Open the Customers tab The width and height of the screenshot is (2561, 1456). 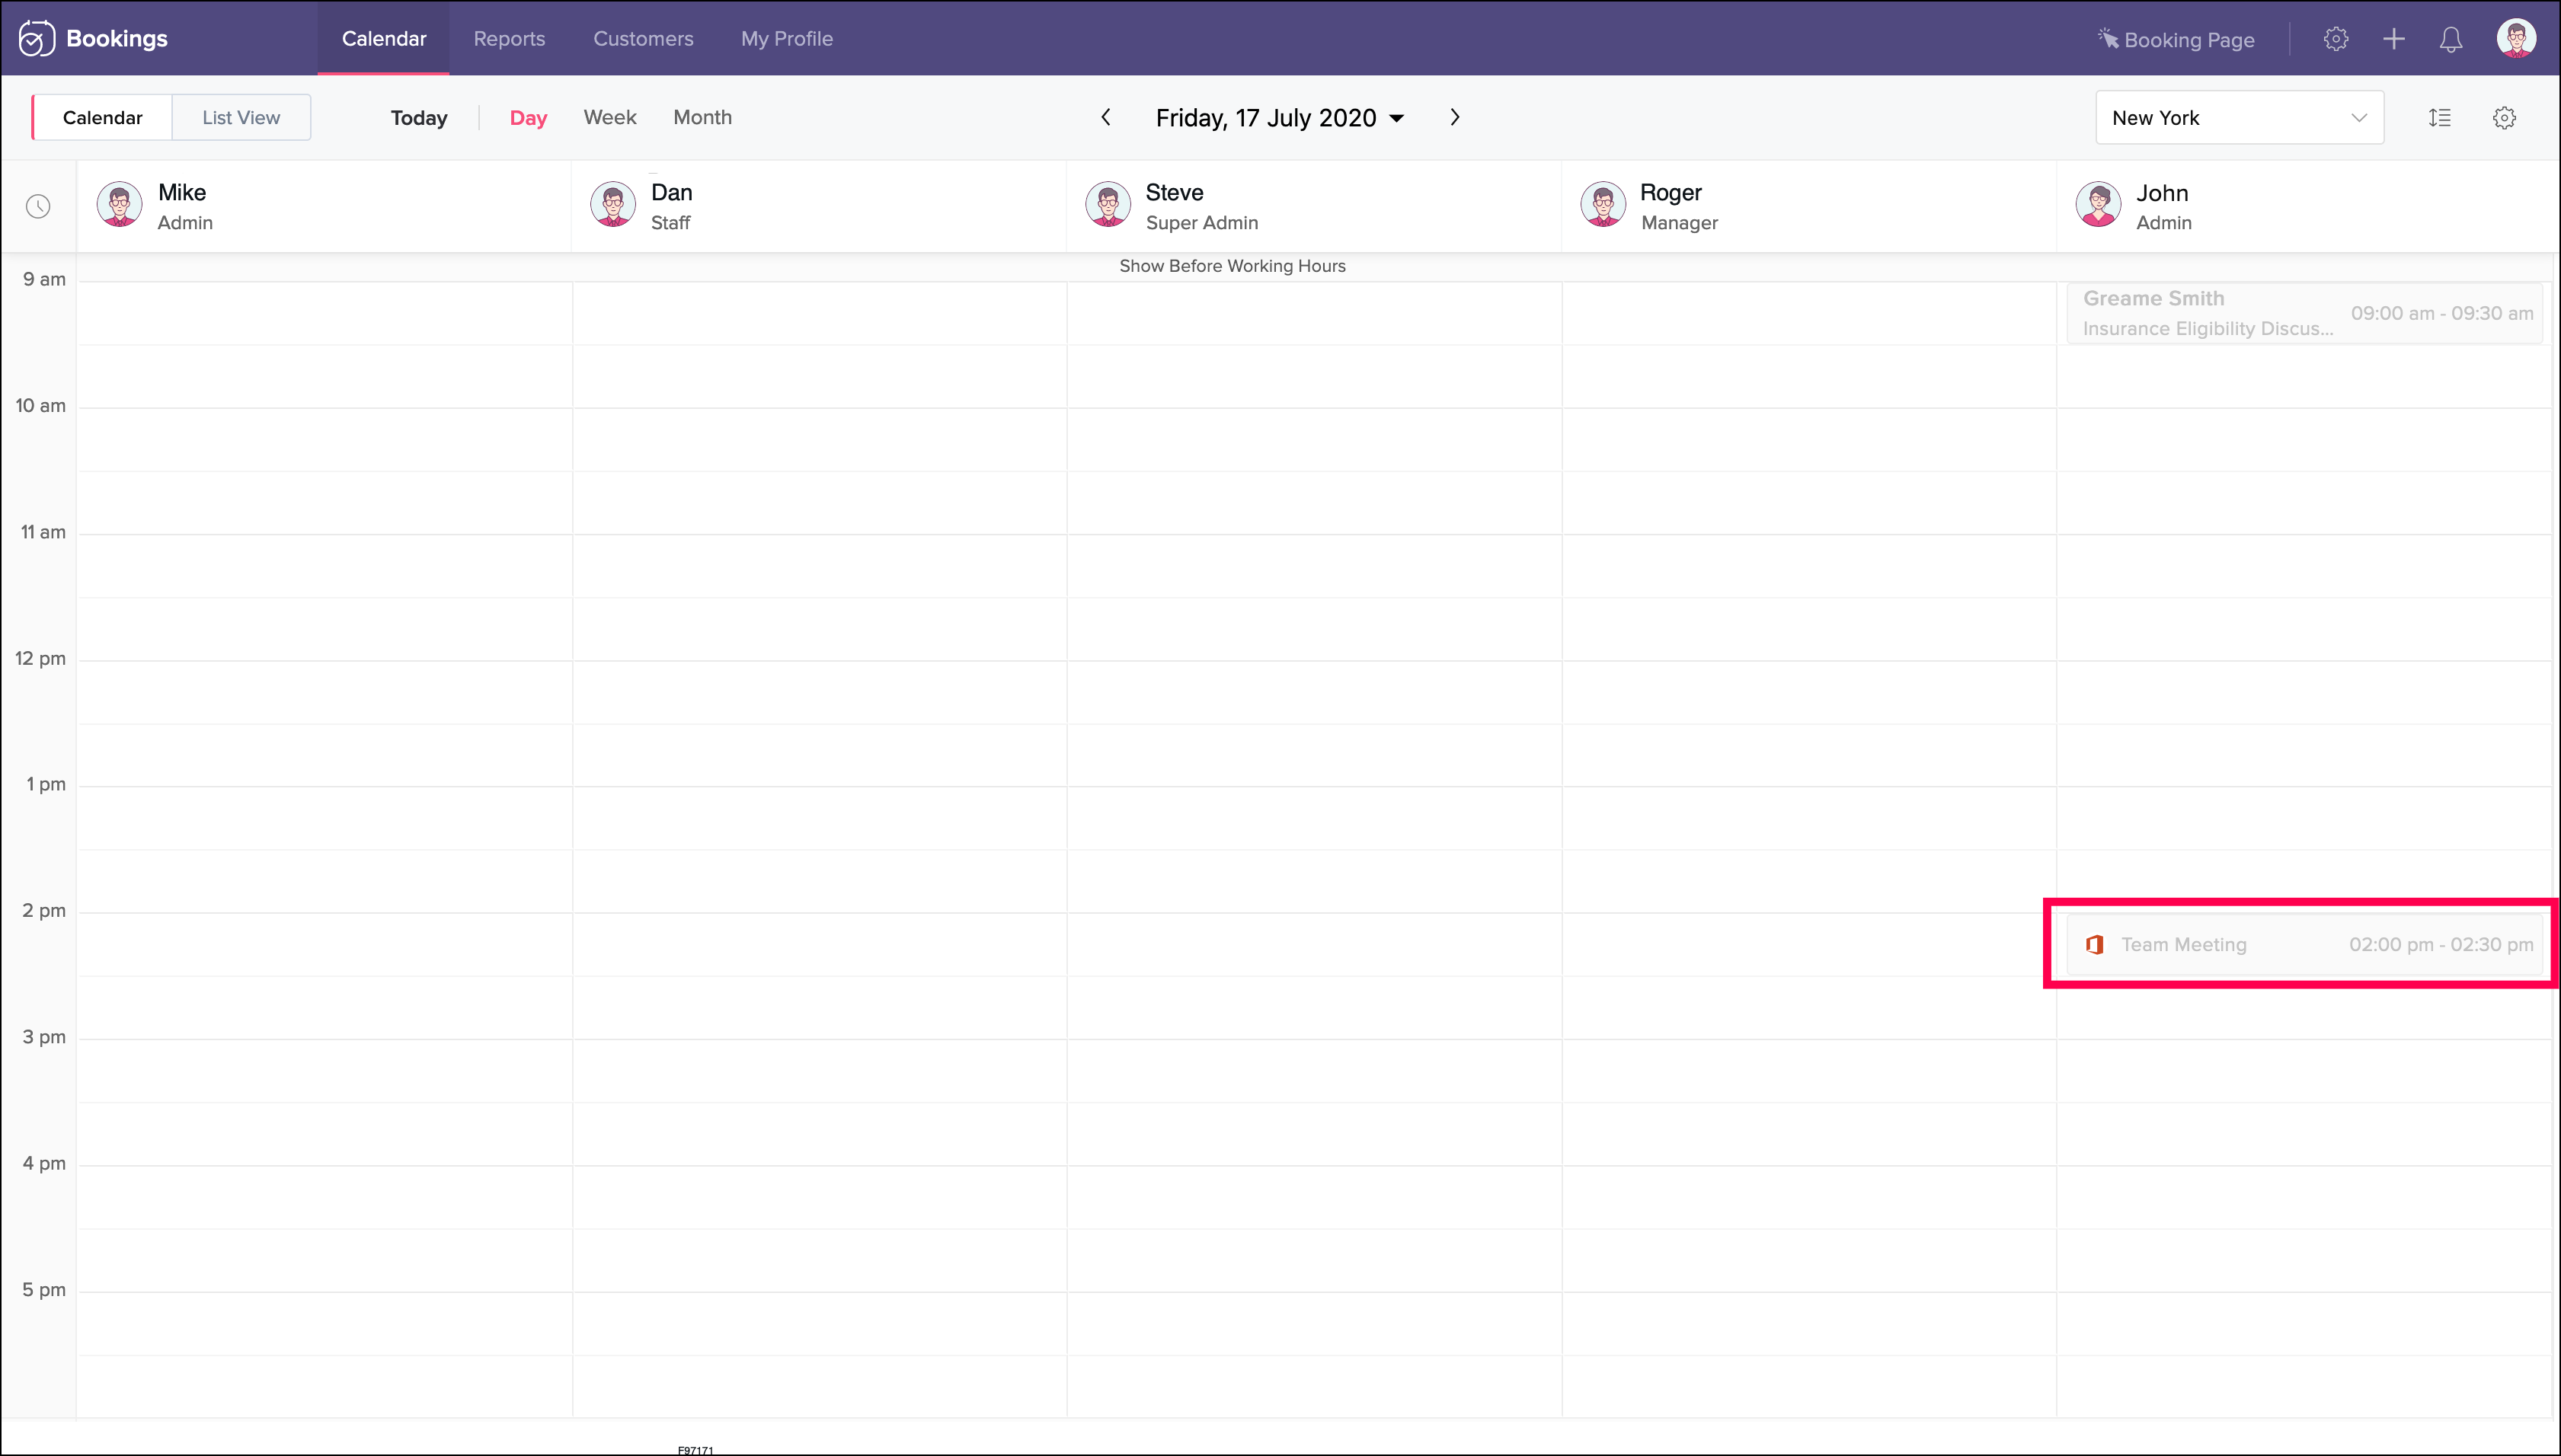643,39
